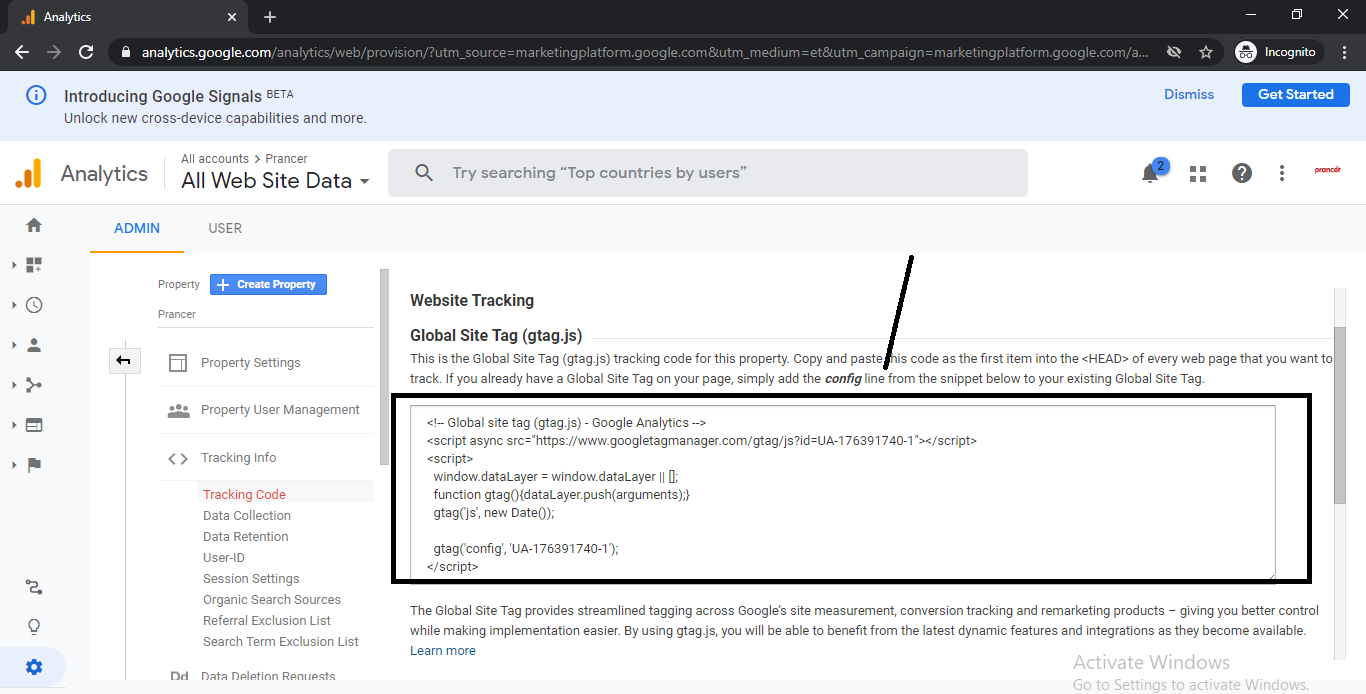1366x694 pixels.
Task: Open User-ID settings
Action: pos(224,558)
